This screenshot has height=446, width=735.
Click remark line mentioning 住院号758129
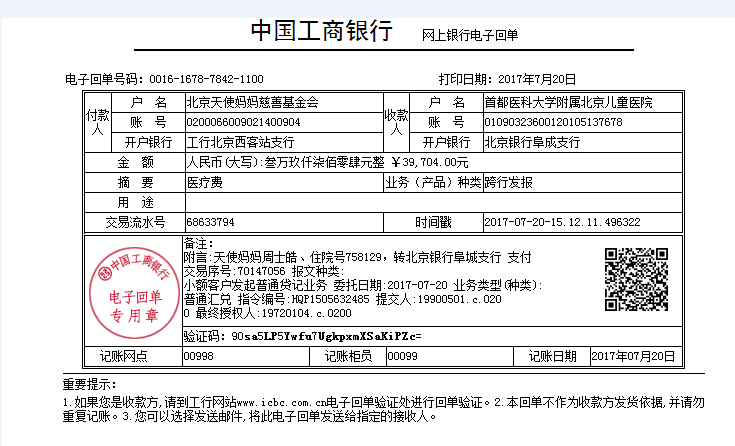[x=358, y=257]
